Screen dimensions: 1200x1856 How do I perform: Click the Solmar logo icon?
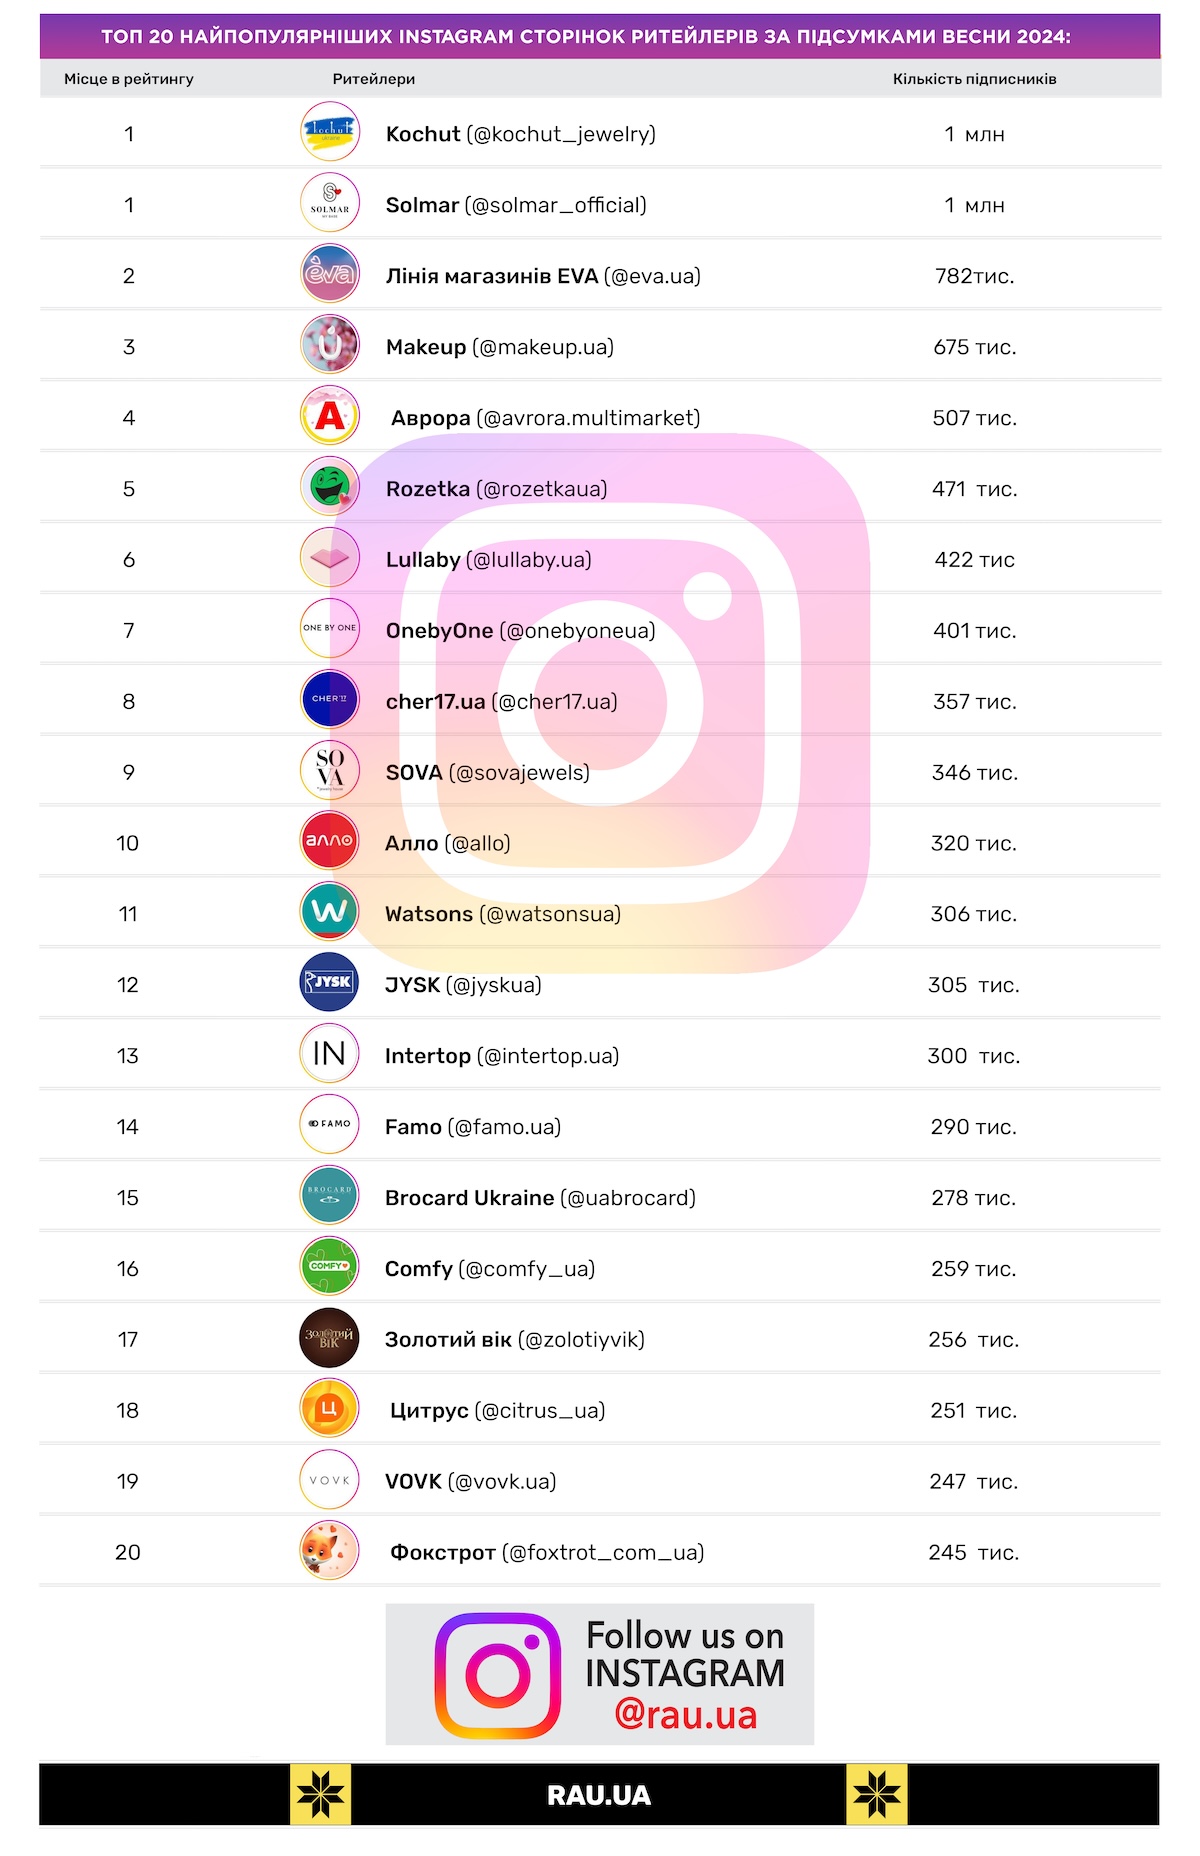click(329, 203)
